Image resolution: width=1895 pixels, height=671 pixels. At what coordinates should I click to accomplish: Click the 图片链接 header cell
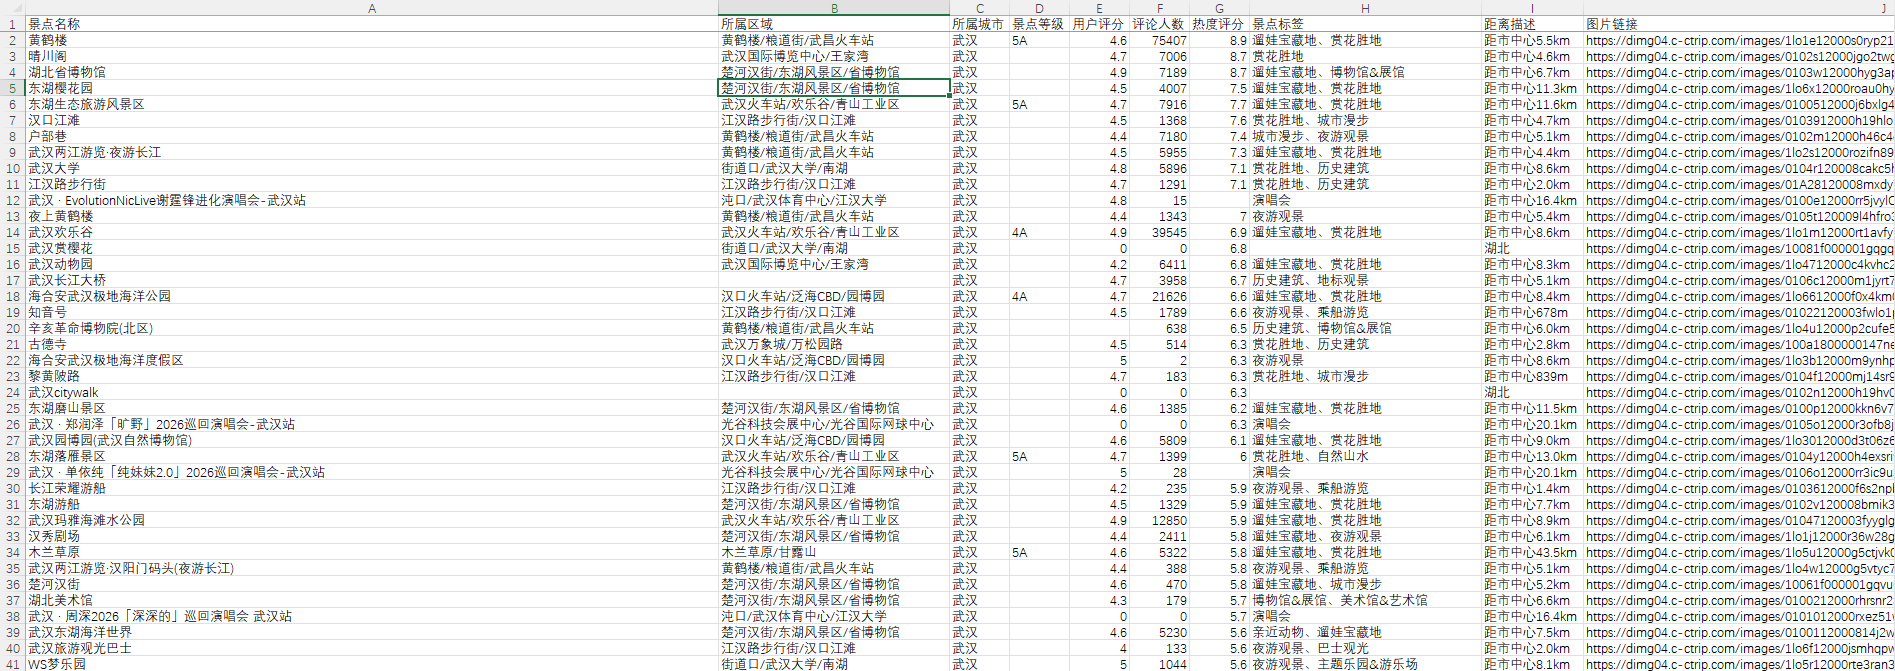(1738, 24)
